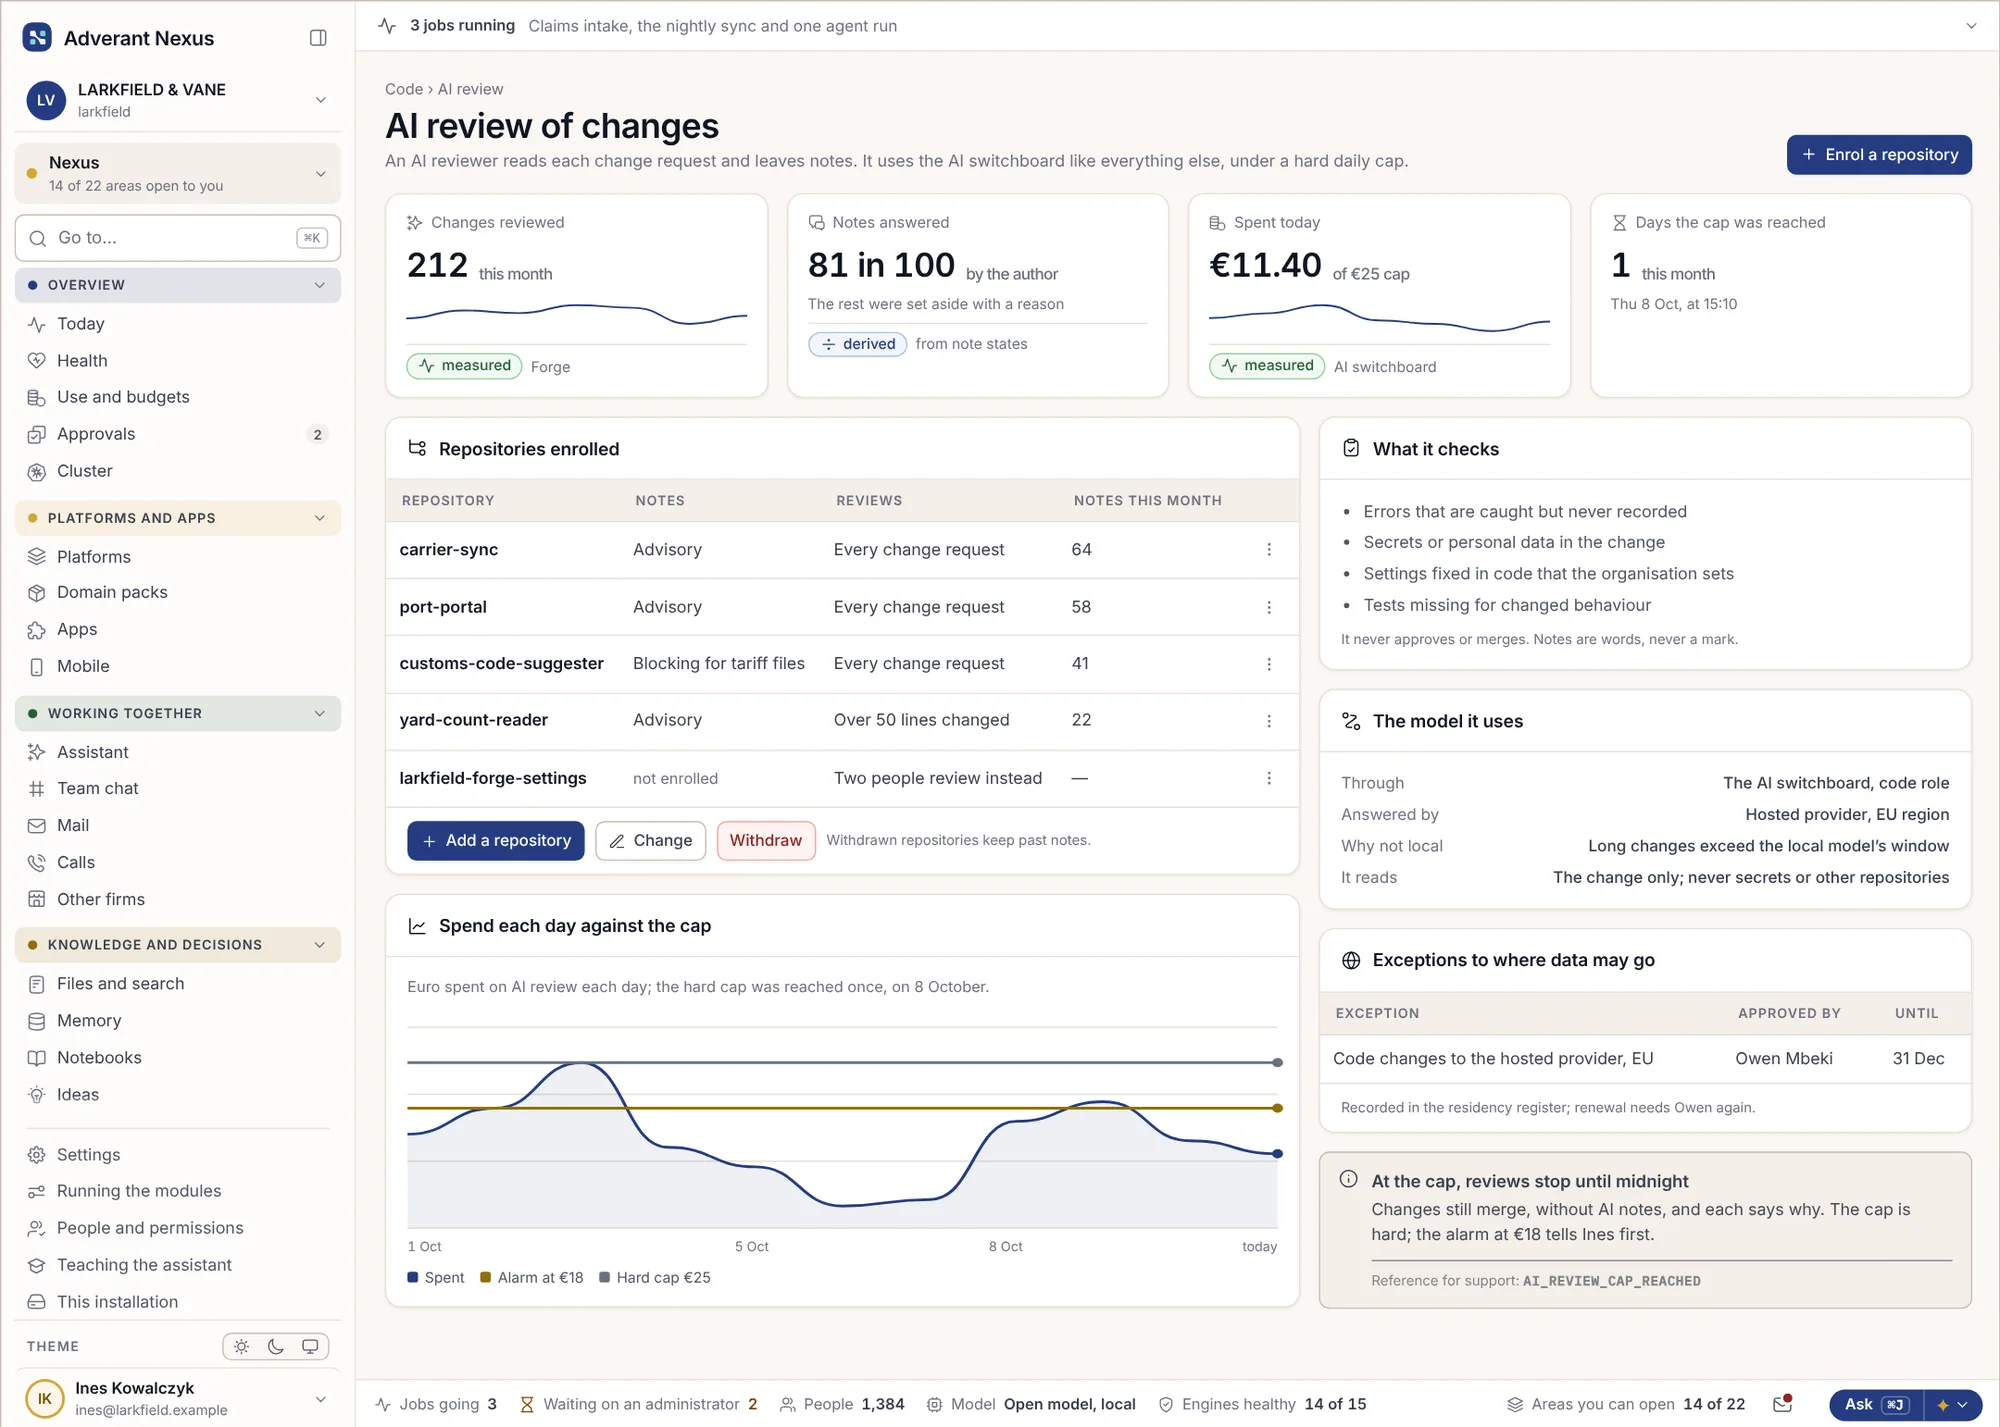Open the Larkfield & Vane organisation switcher

[x=178, y=100]
